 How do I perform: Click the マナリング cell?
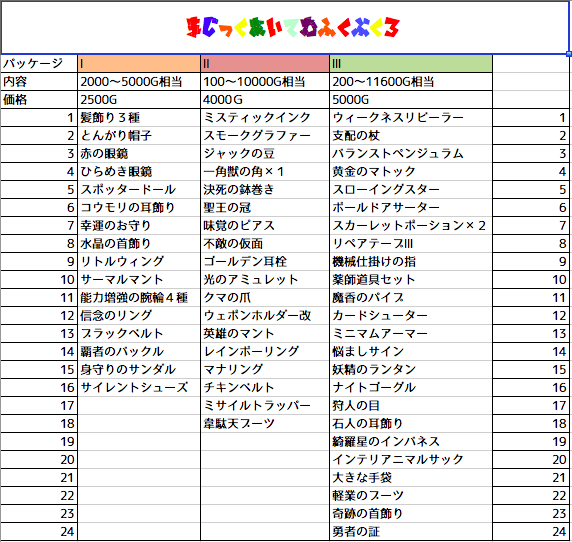265,369
